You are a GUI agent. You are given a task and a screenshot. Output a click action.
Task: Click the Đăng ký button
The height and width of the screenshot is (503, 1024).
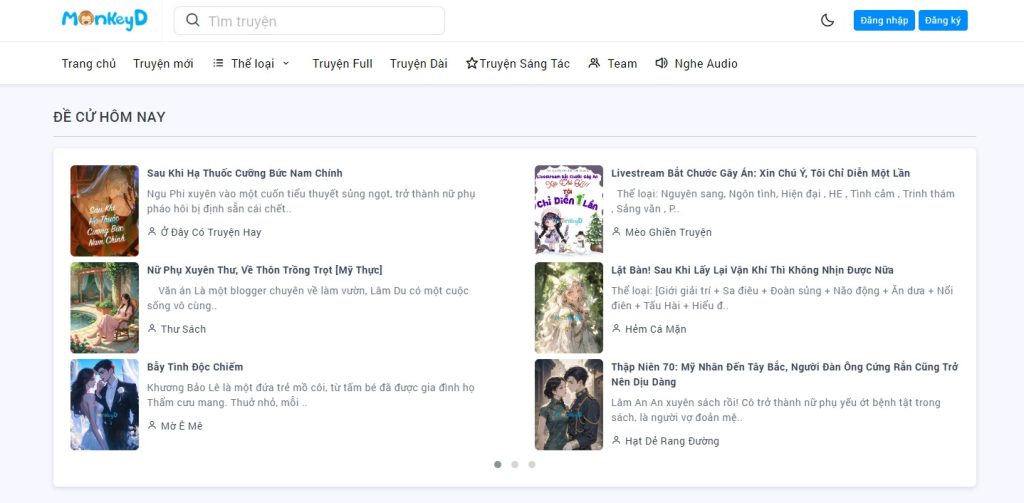click(942, 20)
